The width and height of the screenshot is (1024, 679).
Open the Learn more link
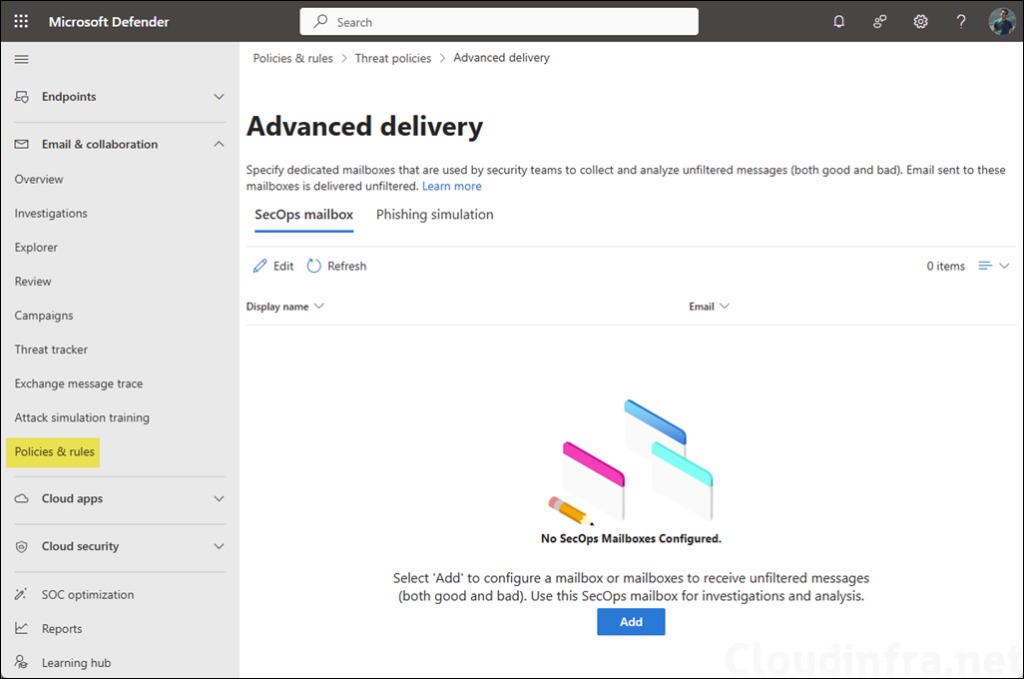click(x=451, y=186)
